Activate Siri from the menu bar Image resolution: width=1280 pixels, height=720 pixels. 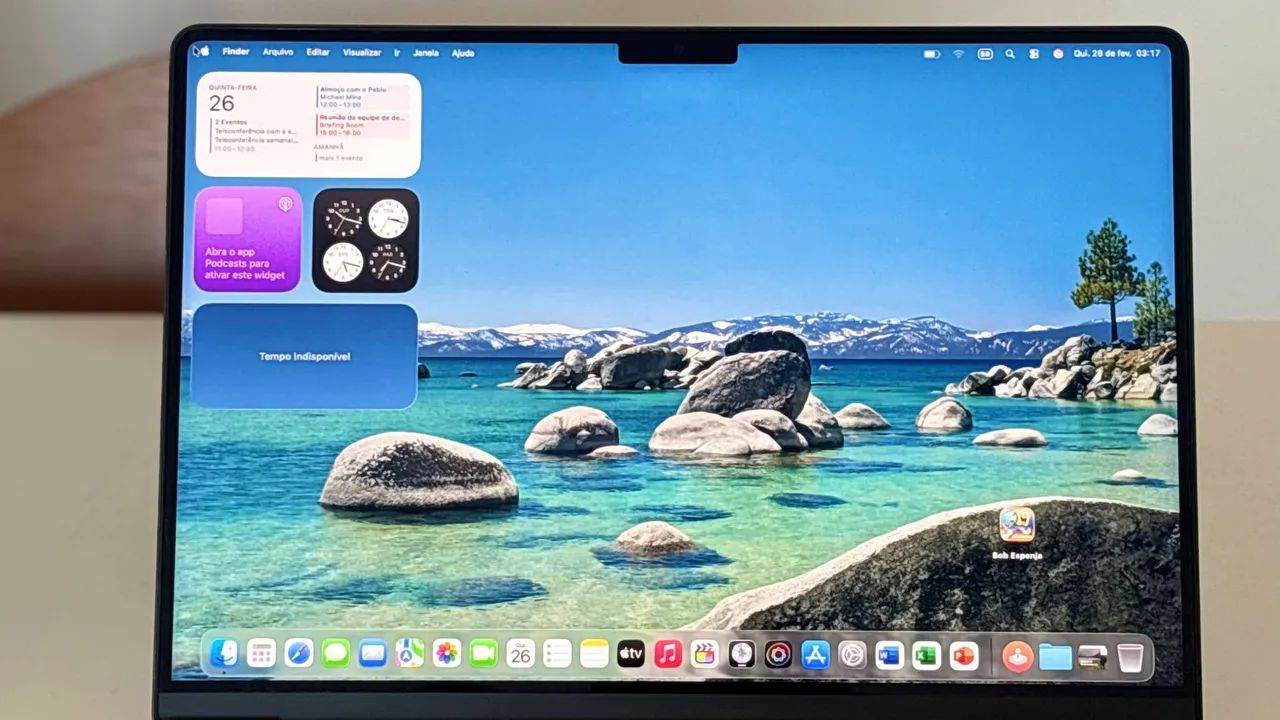1058,54
